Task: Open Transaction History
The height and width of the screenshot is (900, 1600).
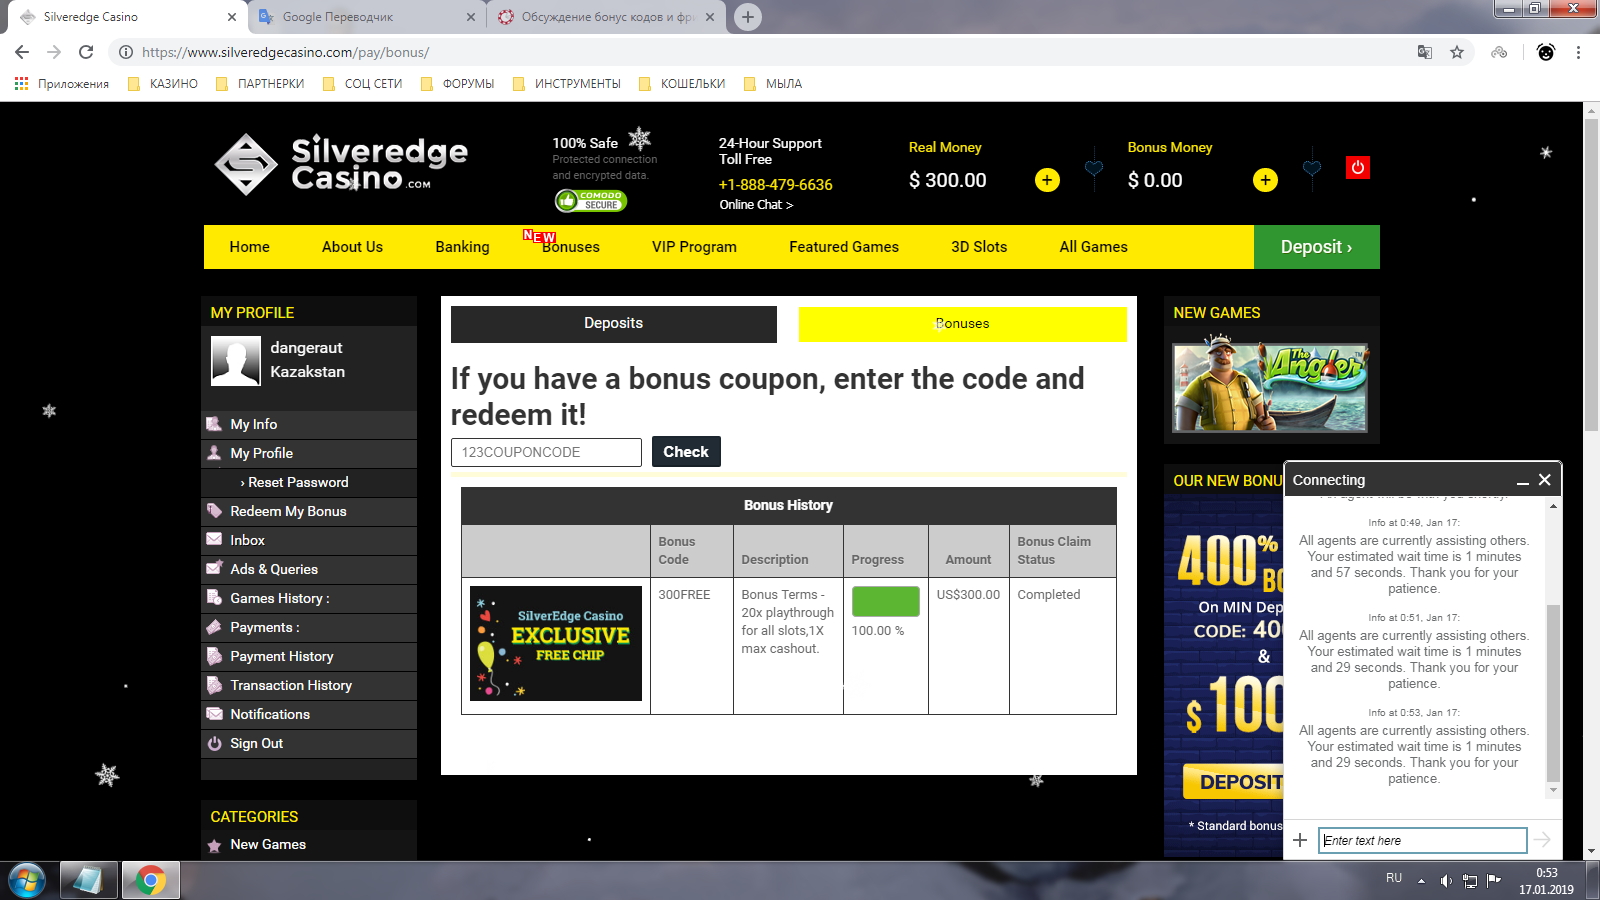Action: click(309, 685)
